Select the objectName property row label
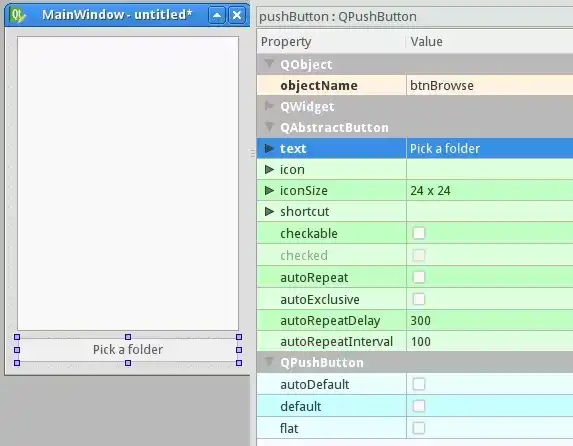This screenshot has height=446, width=573. coord(319,86)
